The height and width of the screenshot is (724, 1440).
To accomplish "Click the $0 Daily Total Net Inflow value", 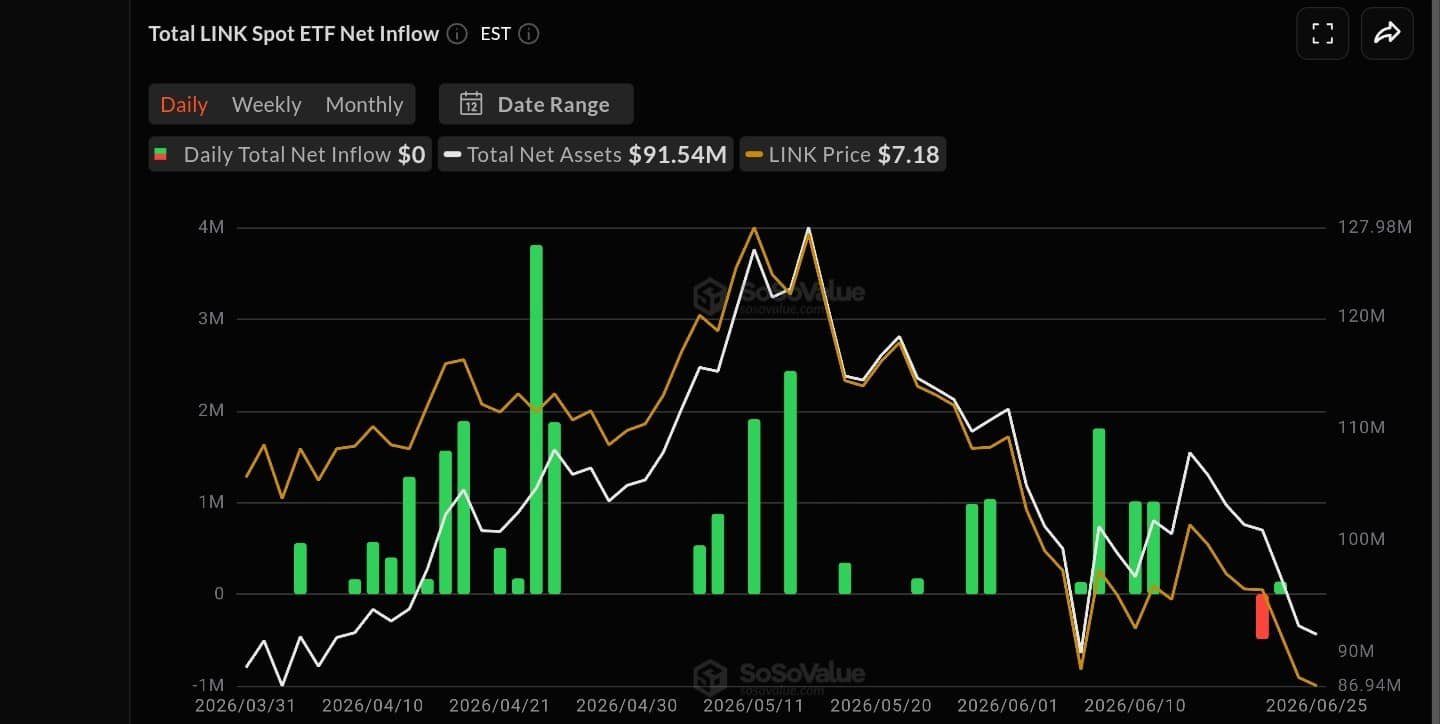I will point(411,155).
